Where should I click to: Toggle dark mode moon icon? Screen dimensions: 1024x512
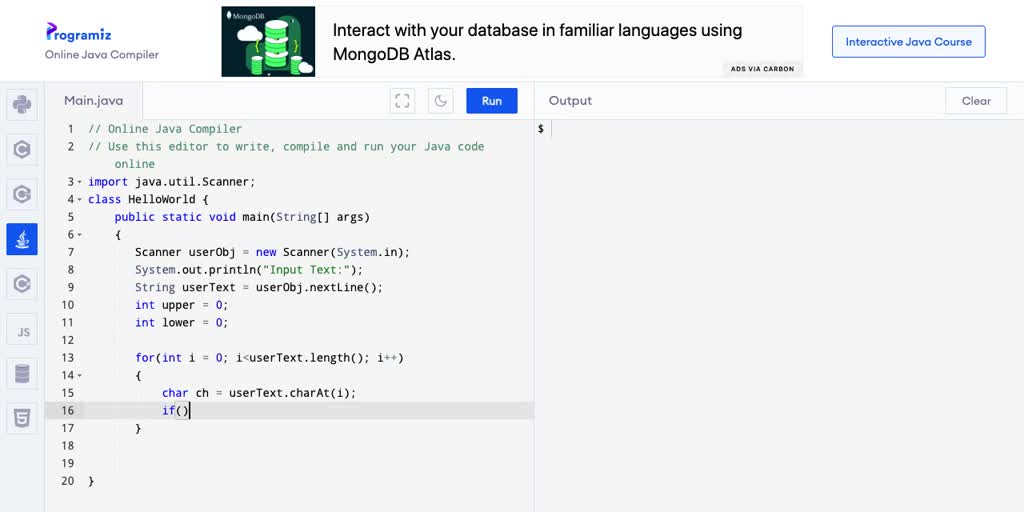pos(441,101)
